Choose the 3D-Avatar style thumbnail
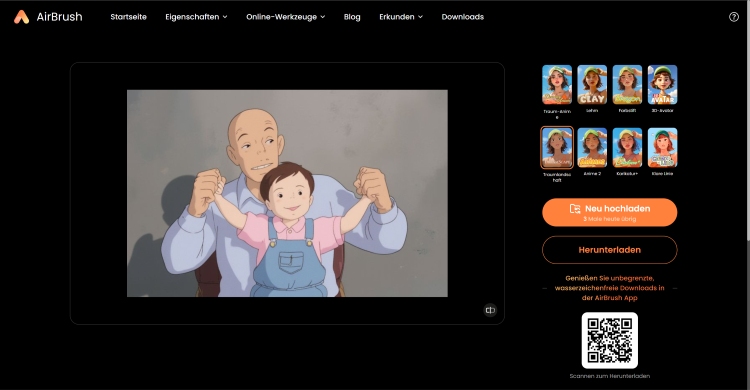 click(662, 85)
